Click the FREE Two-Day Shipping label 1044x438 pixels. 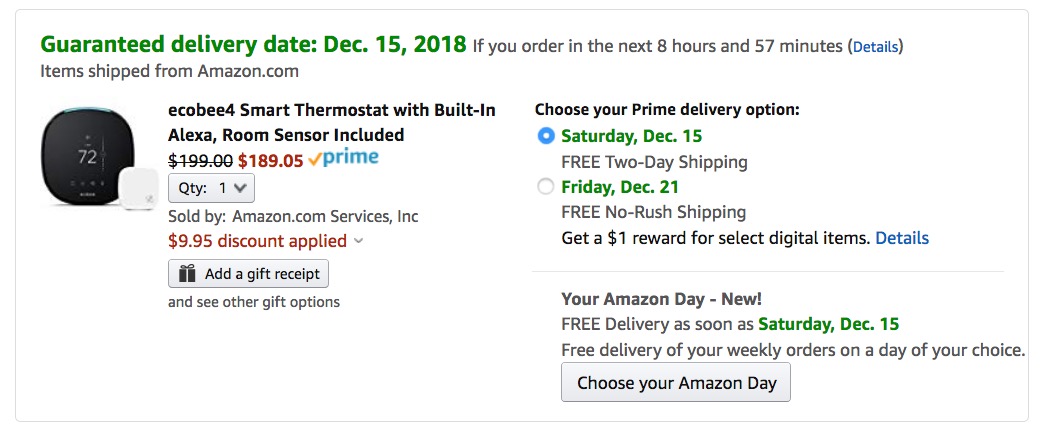click(x=654, y=162)
